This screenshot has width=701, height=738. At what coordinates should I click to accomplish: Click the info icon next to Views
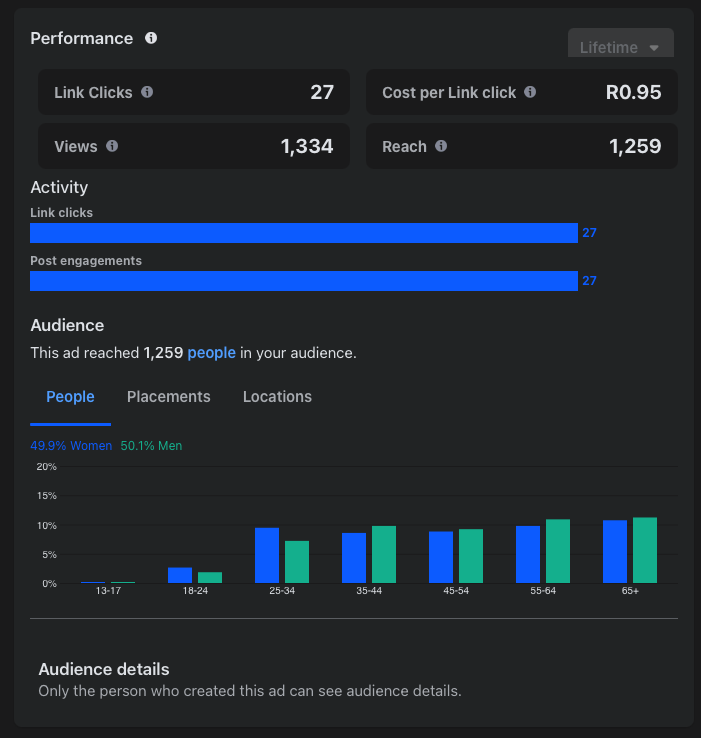pyautogui.click(x=112, y=146)
